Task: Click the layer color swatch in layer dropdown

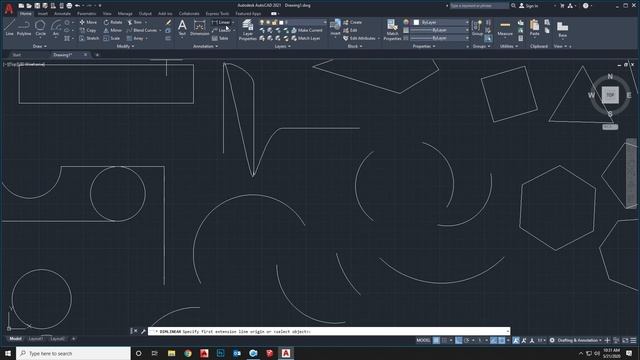Action: tap(281, 22)
